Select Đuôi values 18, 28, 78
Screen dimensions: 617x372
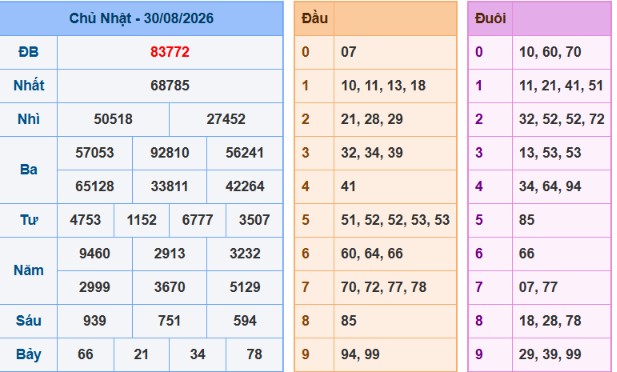point(550,321)
